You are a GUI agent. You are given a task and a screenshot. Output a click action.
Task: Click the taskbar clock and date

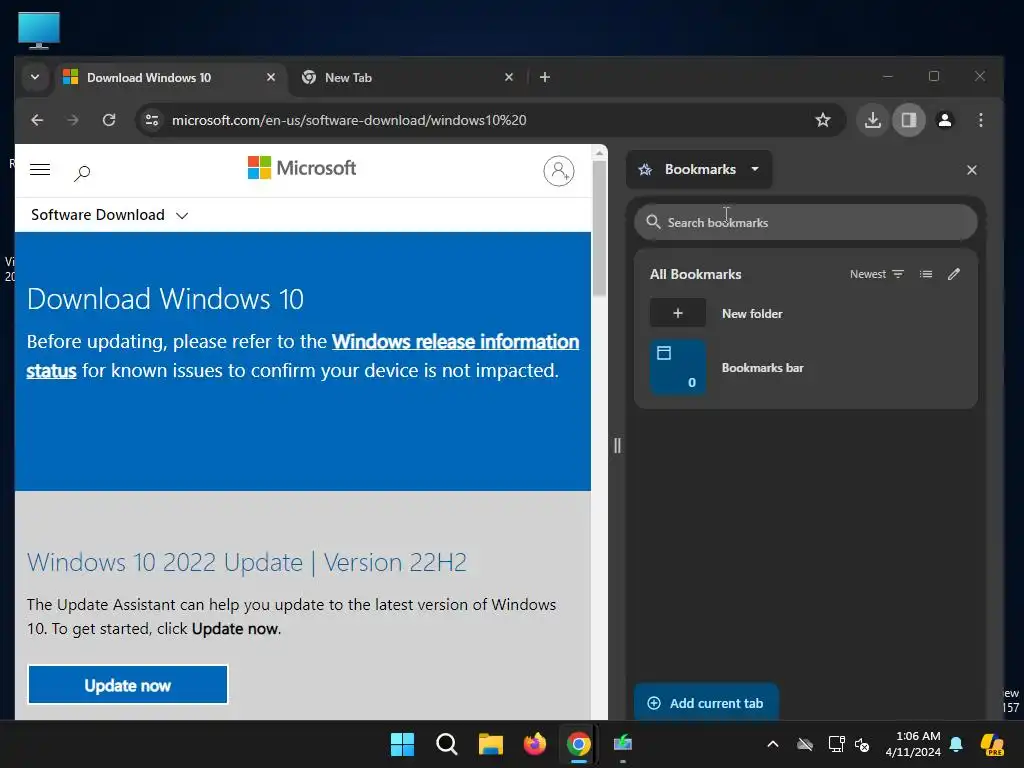point(913,744)
